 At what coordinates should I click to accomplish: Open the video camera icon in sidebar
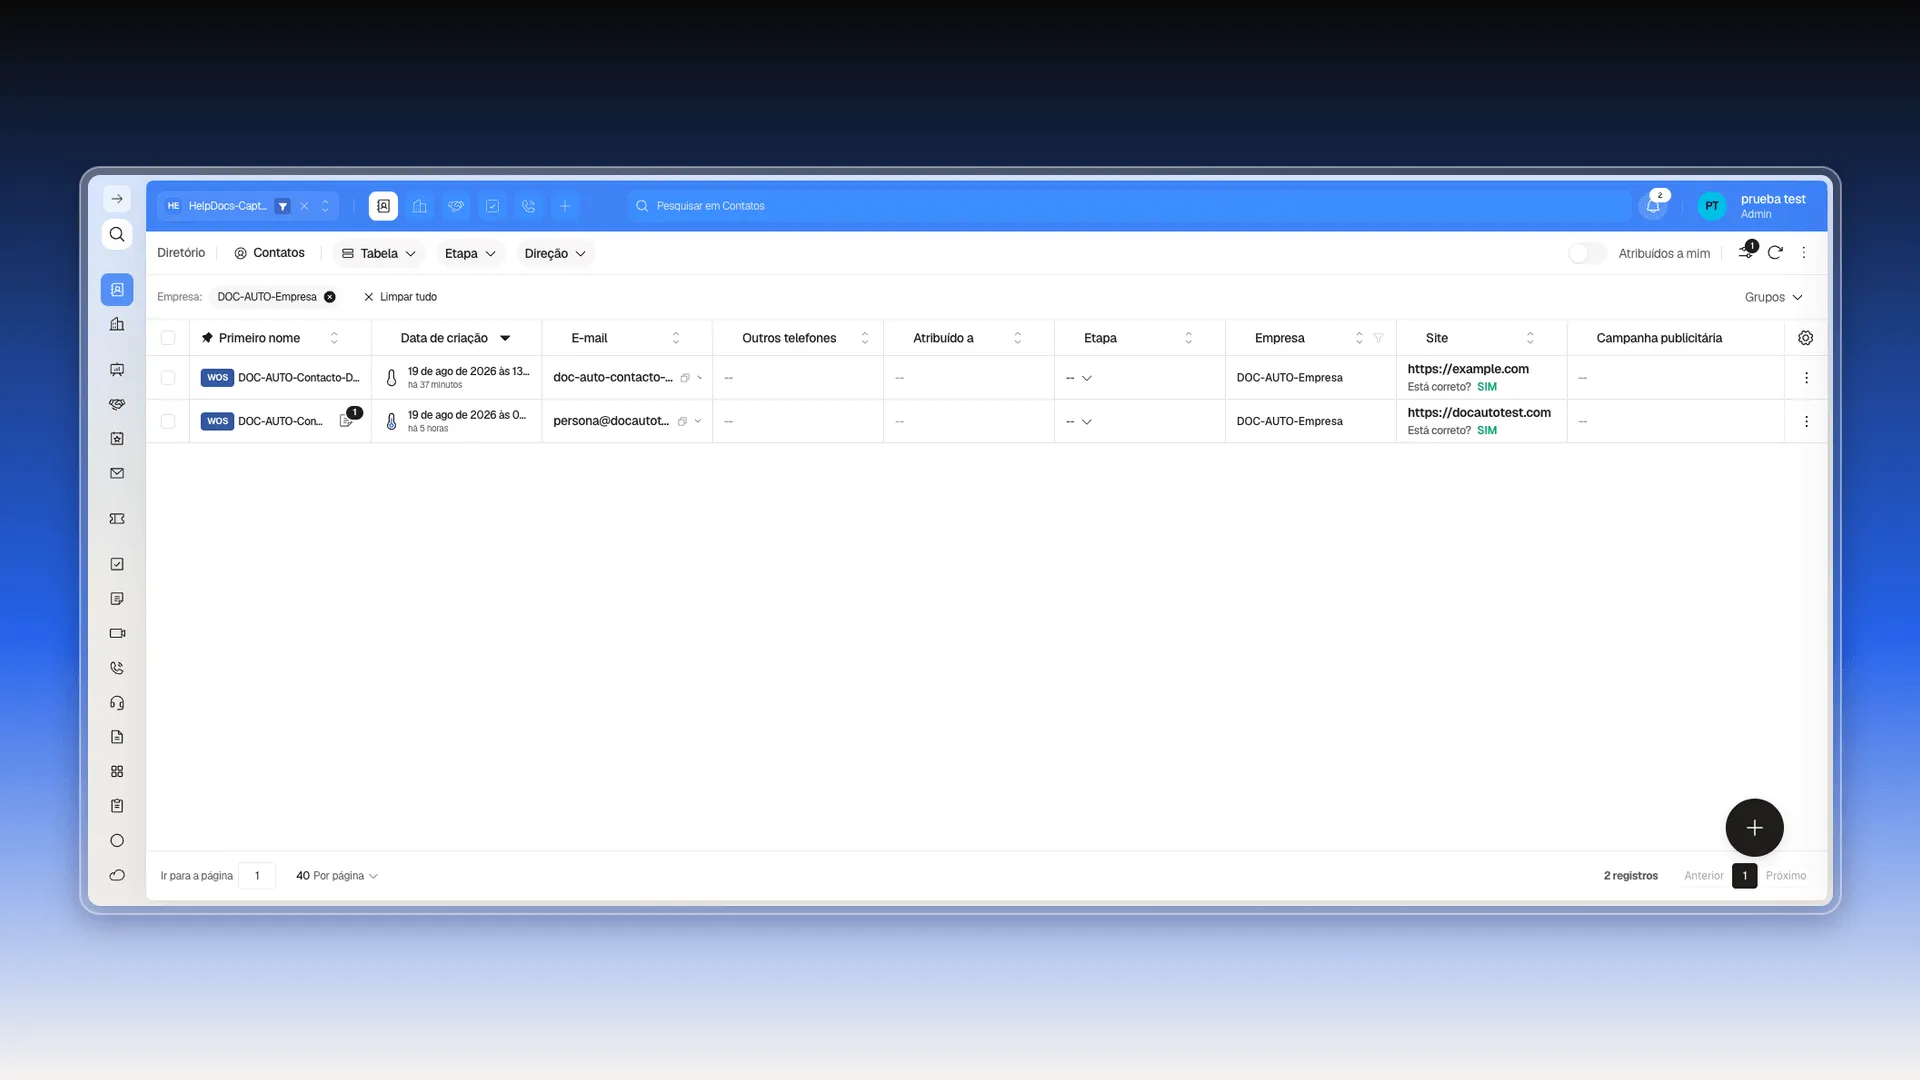click(x=117, y=633)
